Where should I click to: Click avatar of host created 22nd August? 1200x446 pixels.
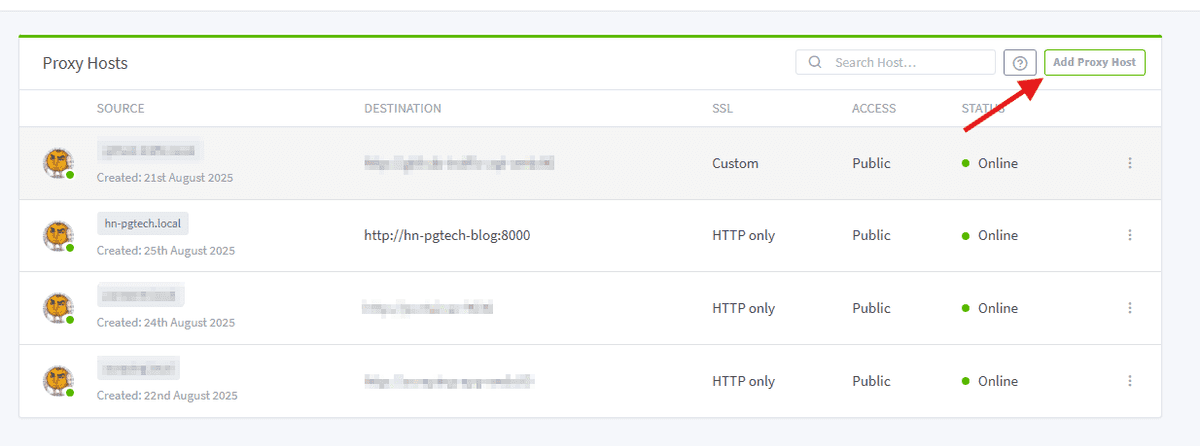[58, 381]
